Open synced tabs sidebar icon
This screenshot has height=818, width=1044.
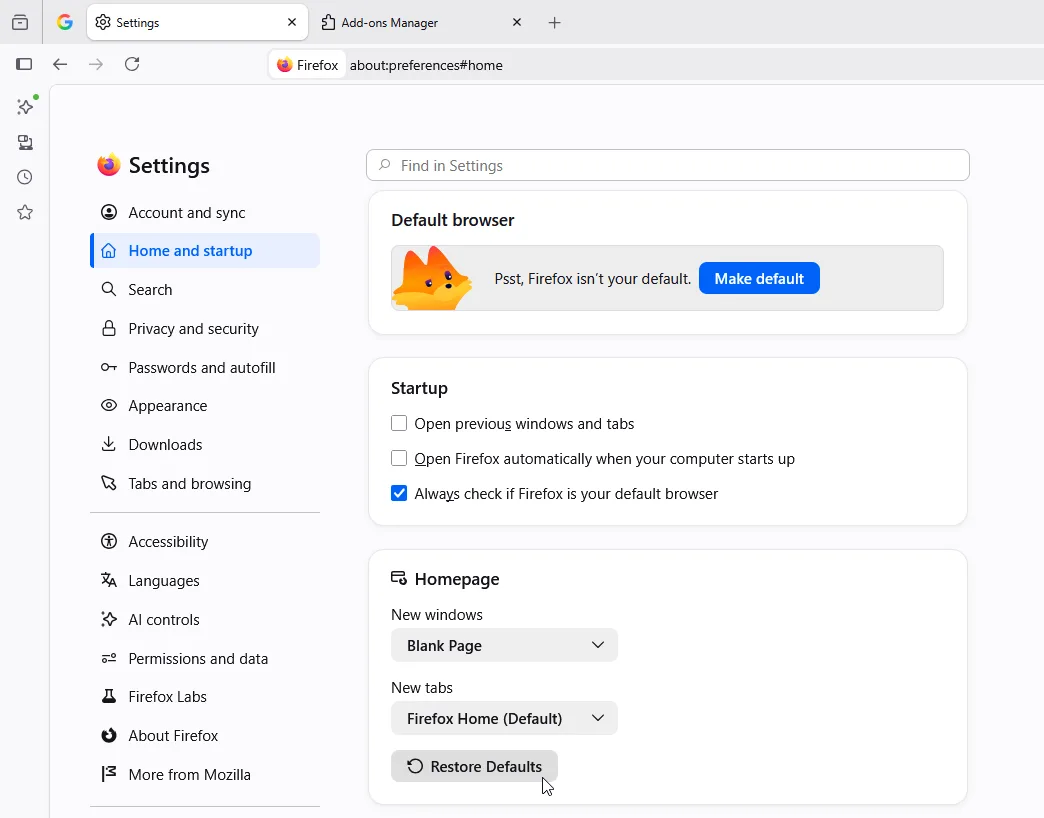point(25,142)
